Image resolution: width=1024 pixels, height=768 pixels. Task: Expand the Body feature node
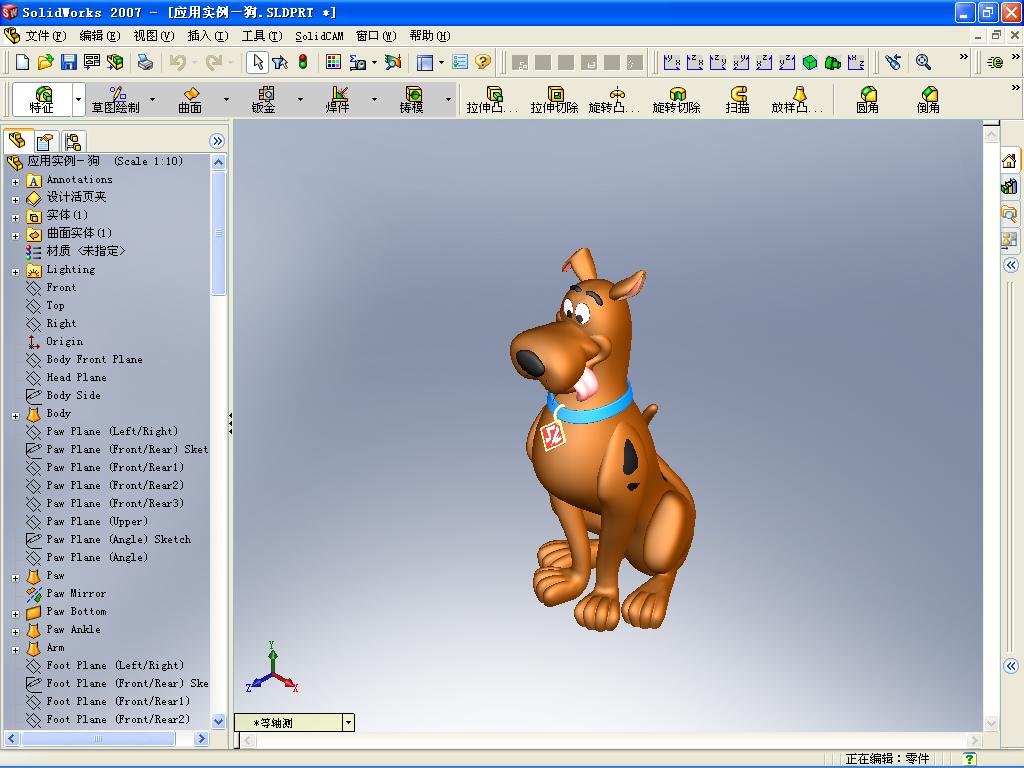pos(16,416)
